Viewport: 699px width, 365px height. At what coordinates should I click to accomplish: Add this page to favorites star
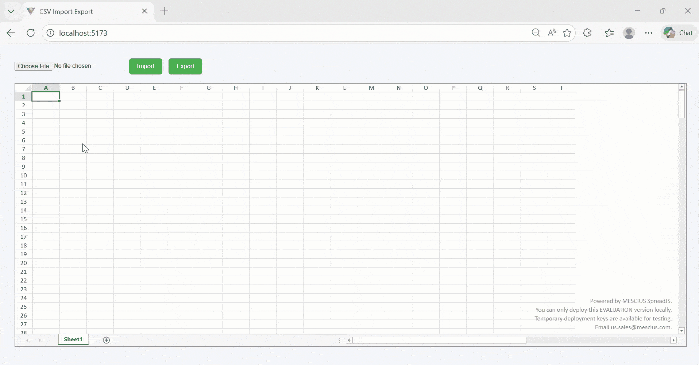[567, 33]
